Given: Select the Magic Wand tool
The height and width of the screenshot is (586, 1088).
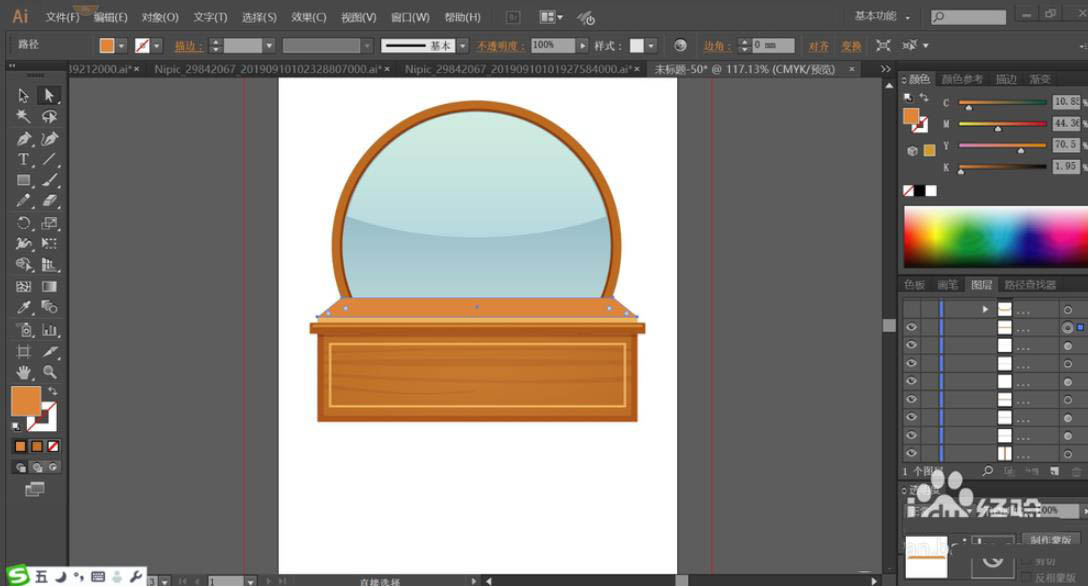Looking at the screenshot, I should 23,117.
